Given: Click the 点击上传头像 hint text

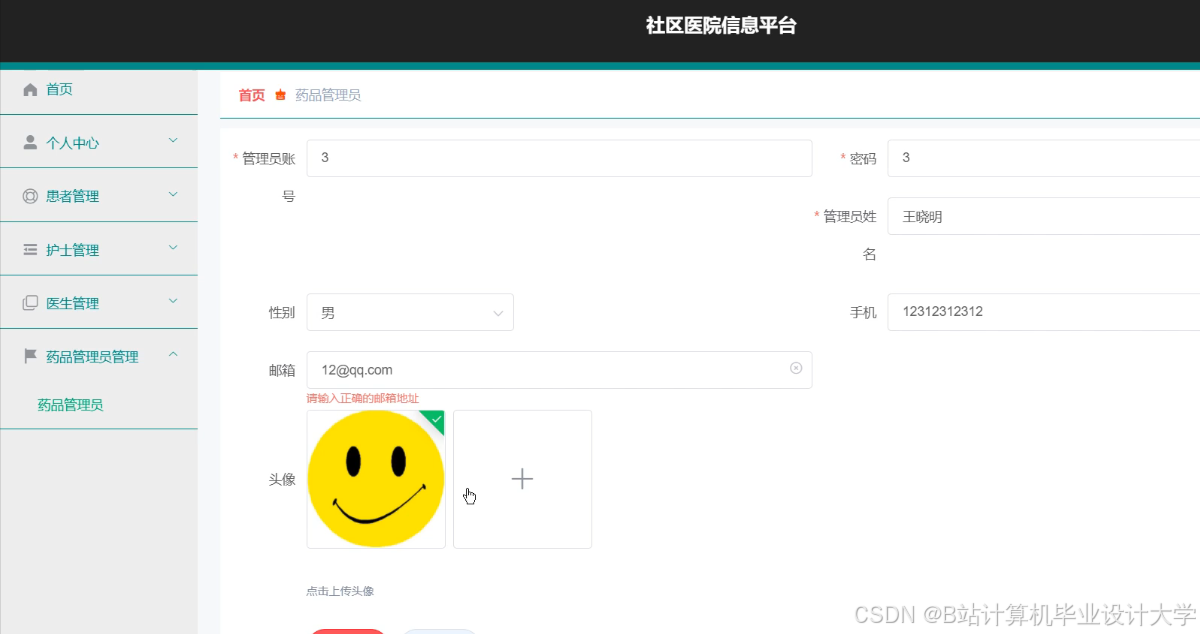Looking at the screenshot, I should point(340,592).
